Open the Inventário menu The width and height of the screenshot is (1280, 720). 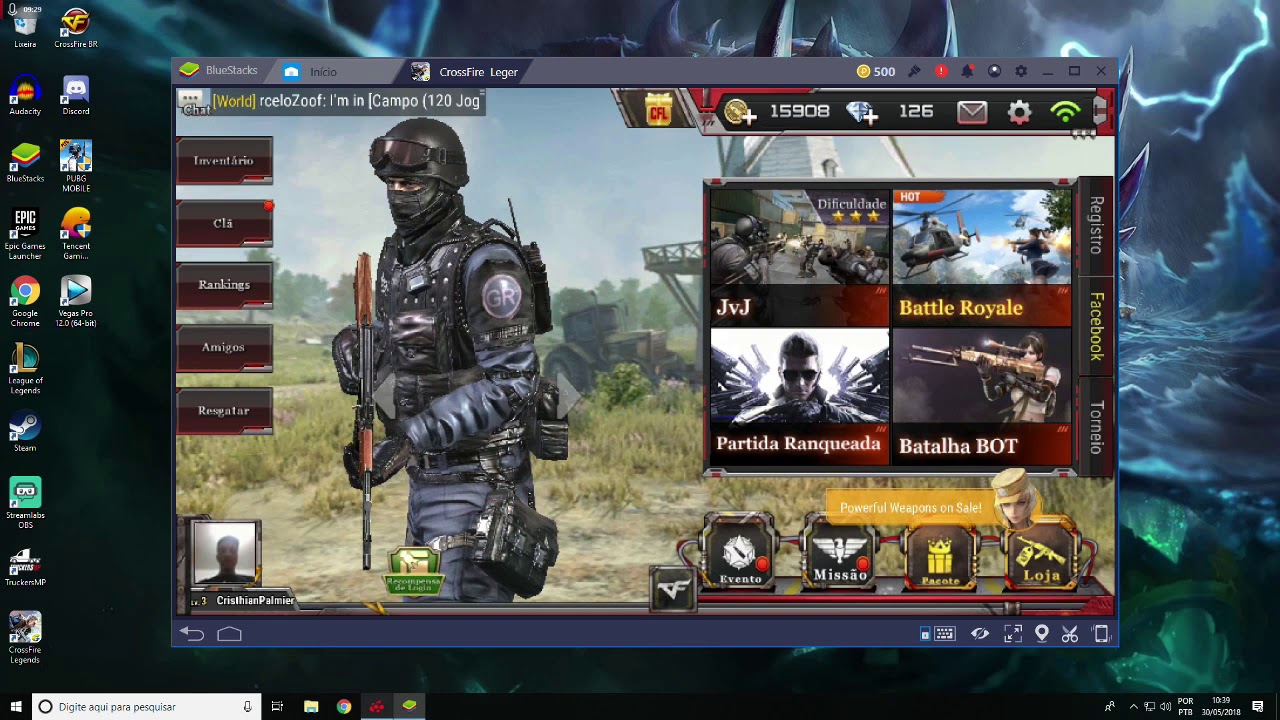click(x=224, y=161)
